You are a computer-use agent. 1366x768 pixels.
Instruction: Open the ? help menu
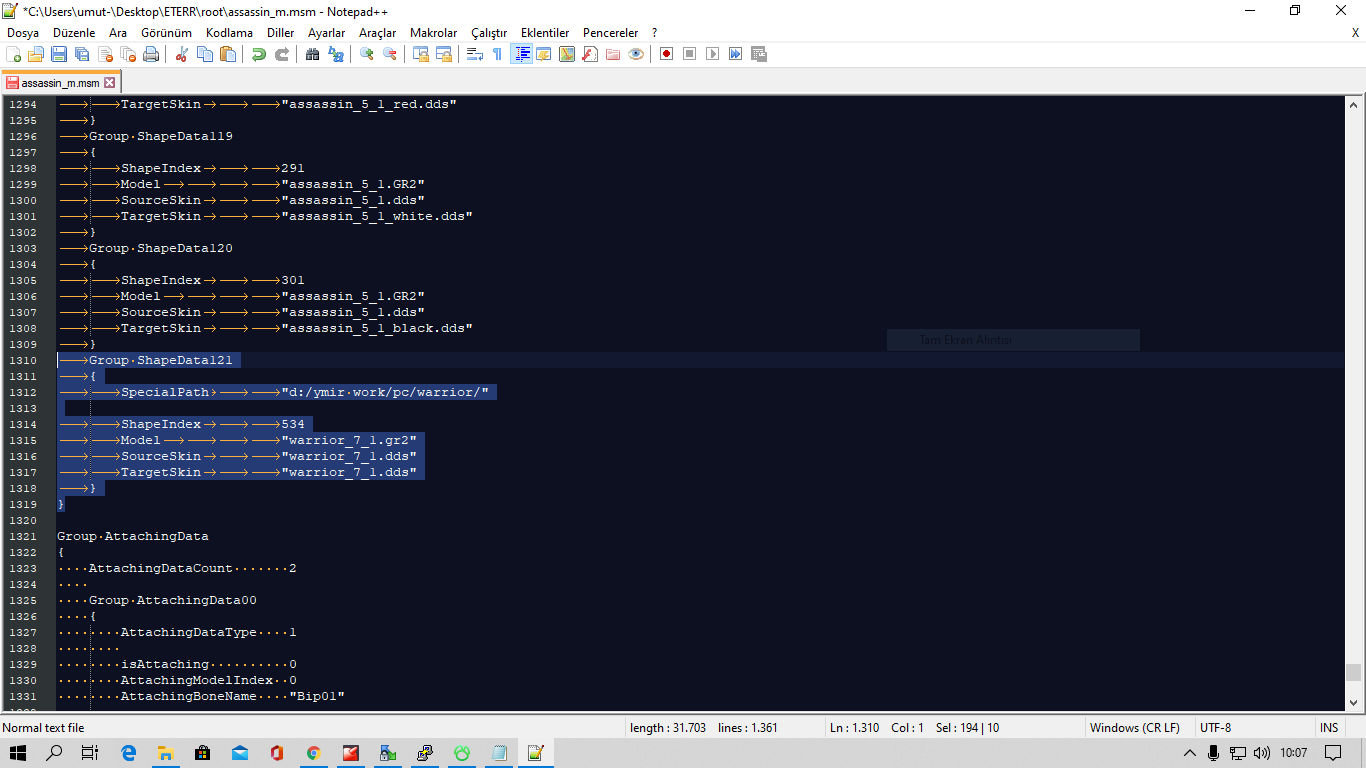pos(654,33)
